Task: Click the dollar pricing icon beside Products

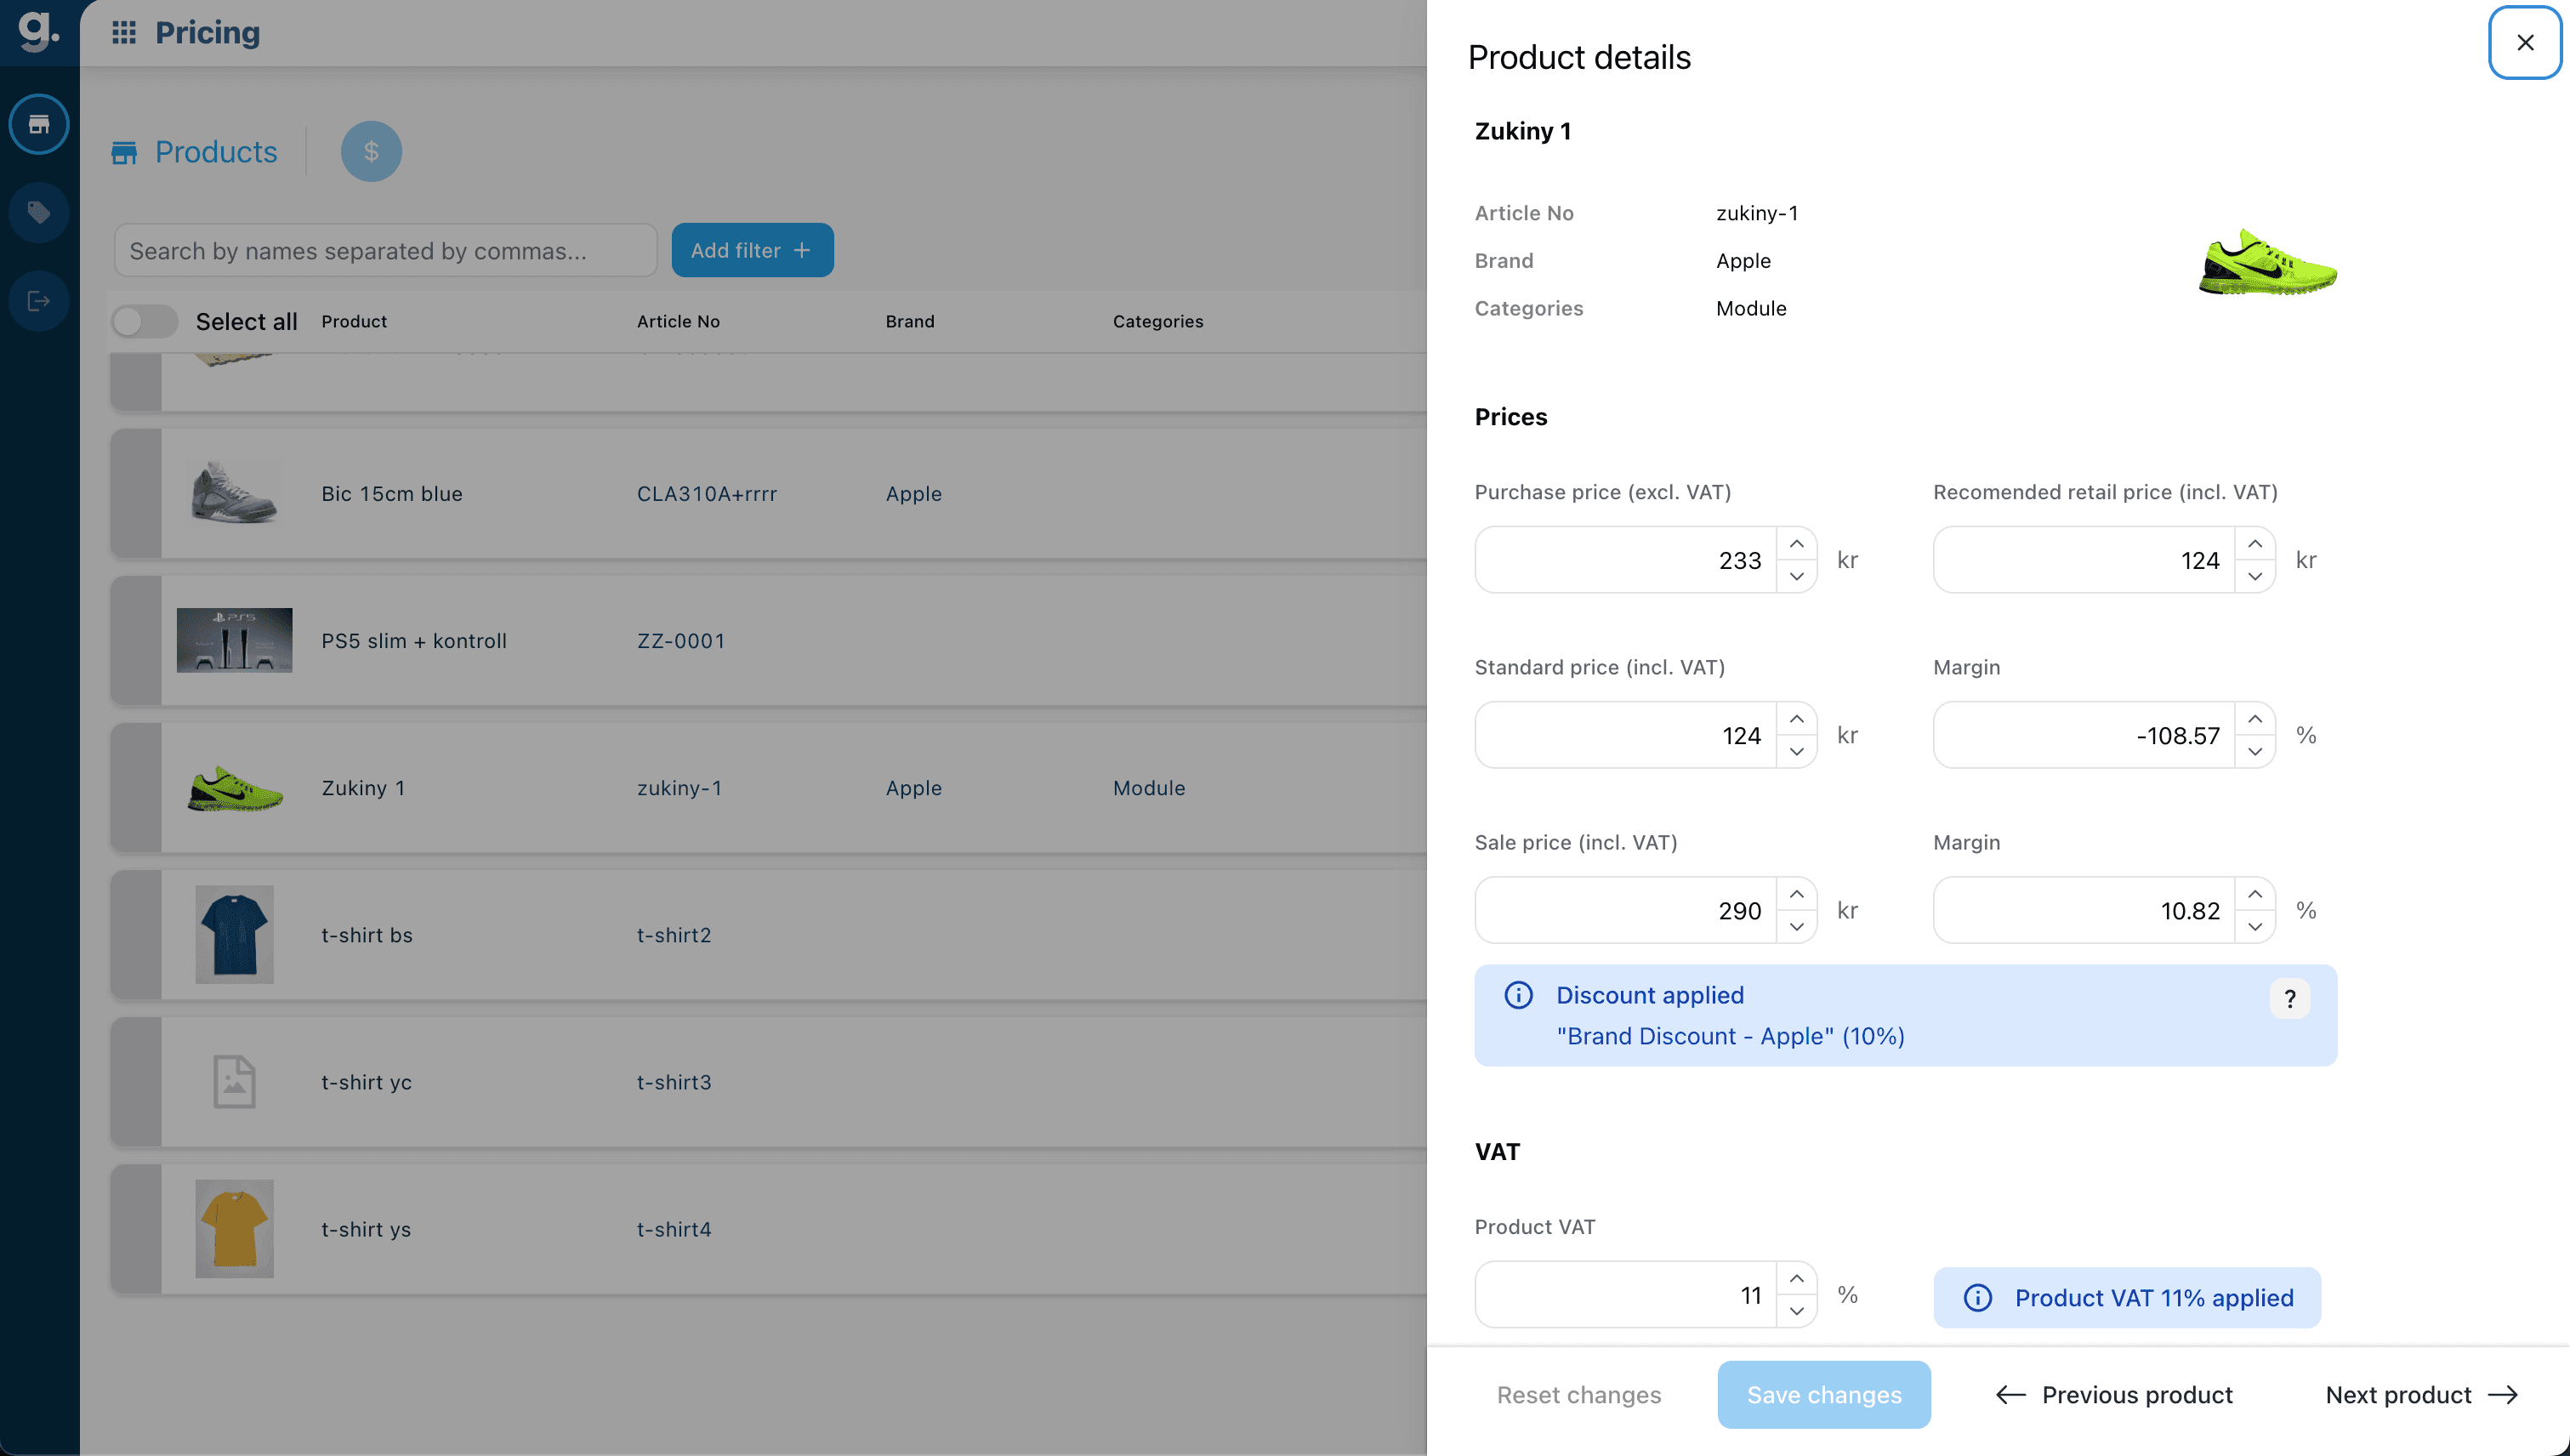Action: (371, 151)
